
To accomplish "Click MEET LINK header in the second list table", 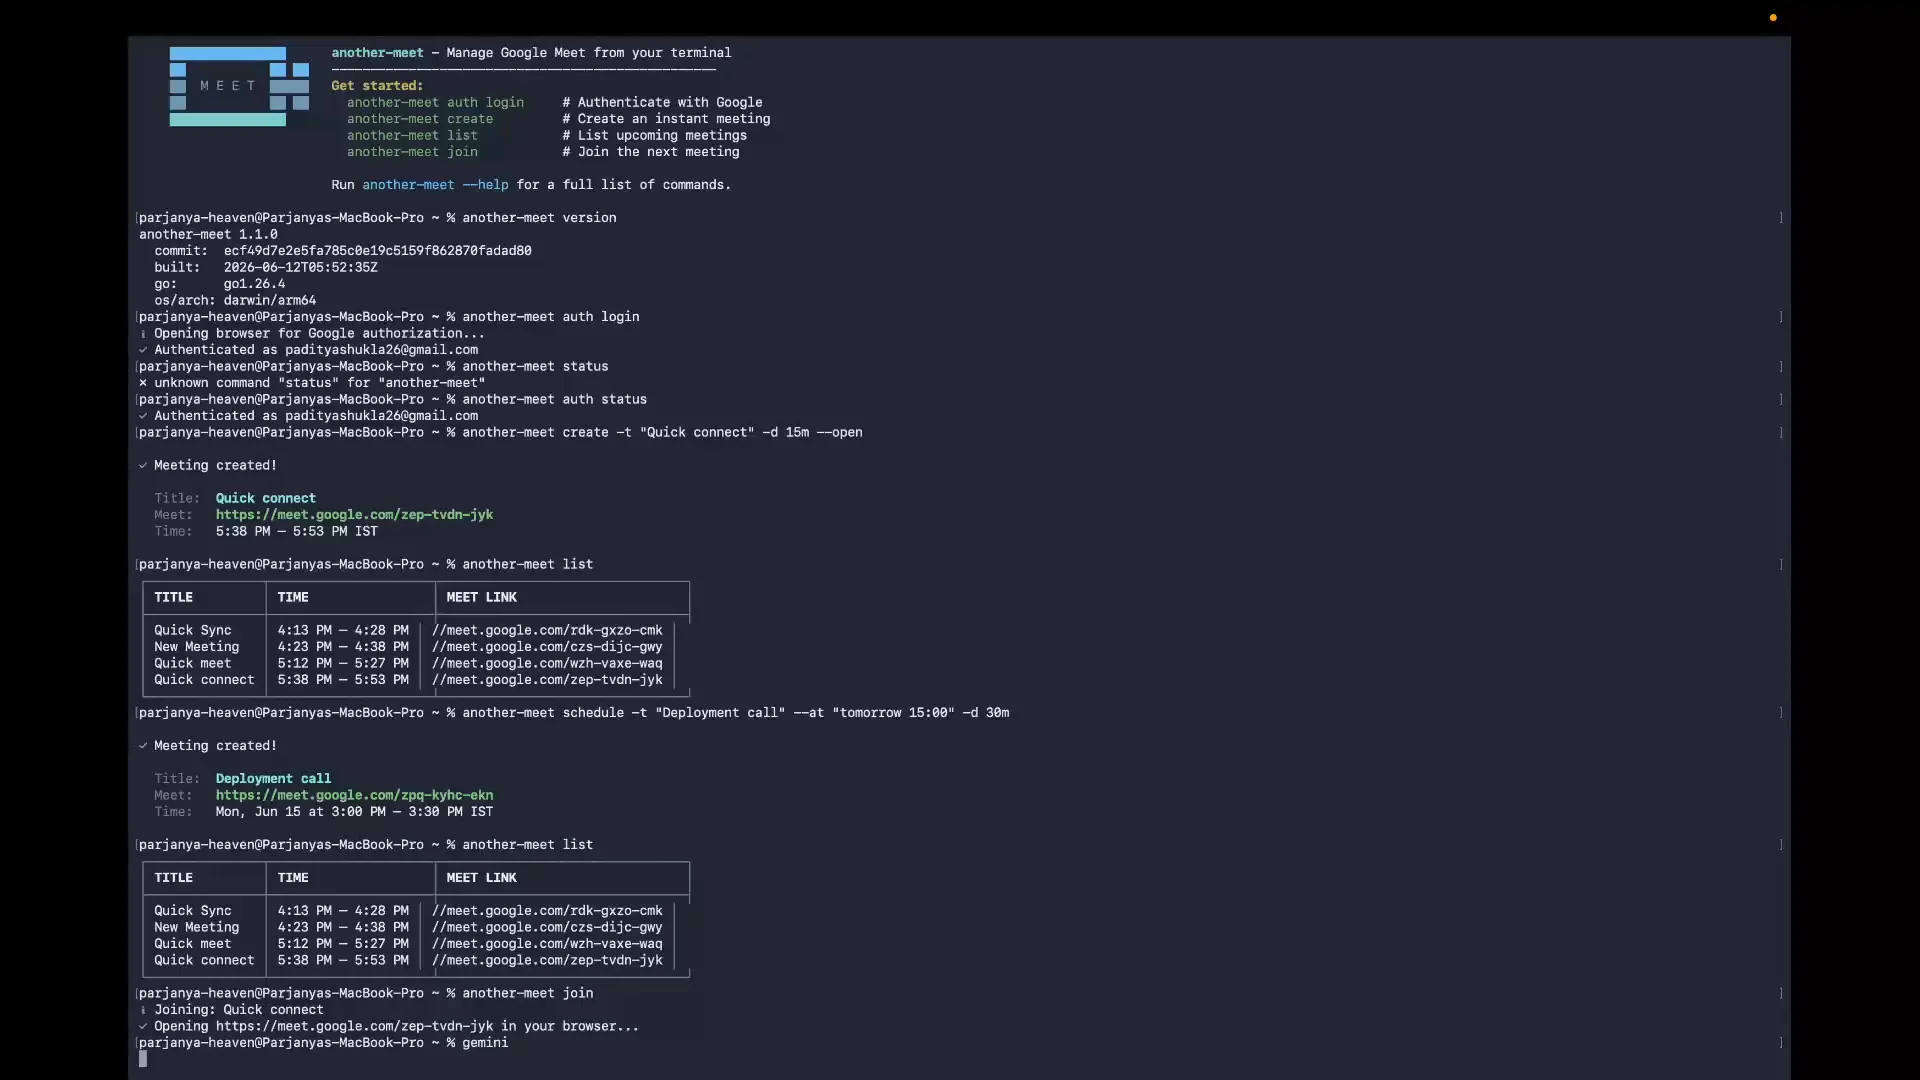I will point(481,878).
